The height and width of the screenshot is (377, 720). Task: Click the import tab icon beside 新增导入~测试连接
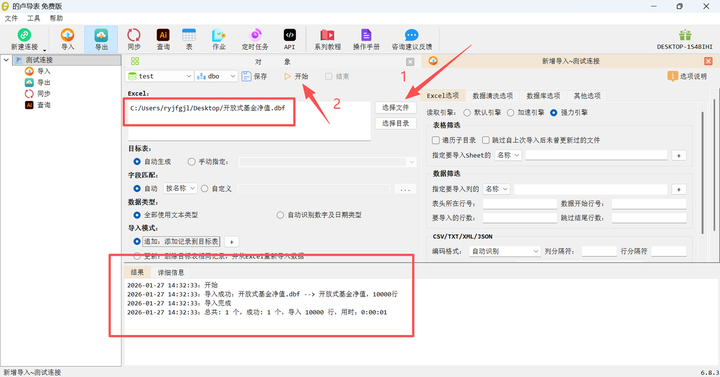[433, 61]
